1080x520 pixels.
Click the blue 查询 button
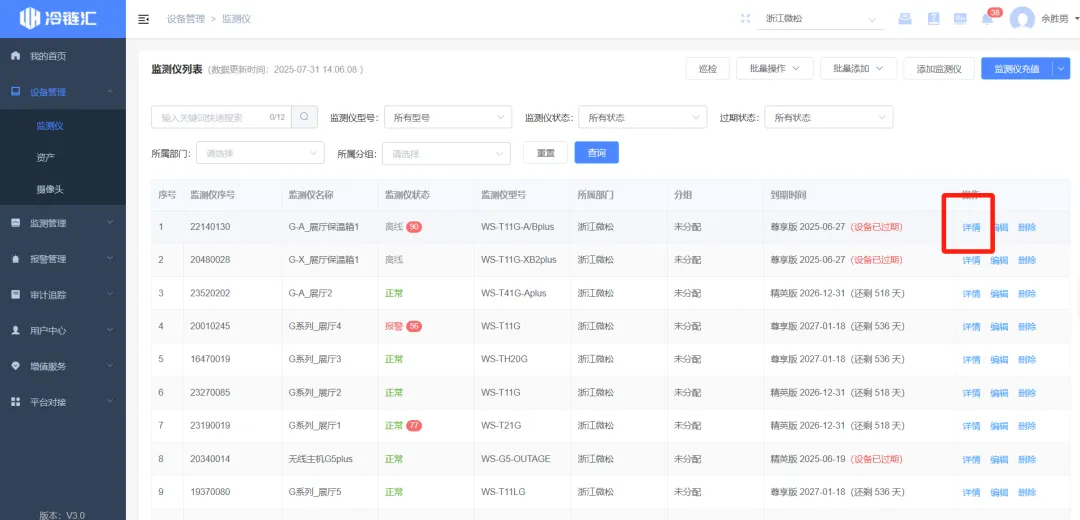point(596,153)
